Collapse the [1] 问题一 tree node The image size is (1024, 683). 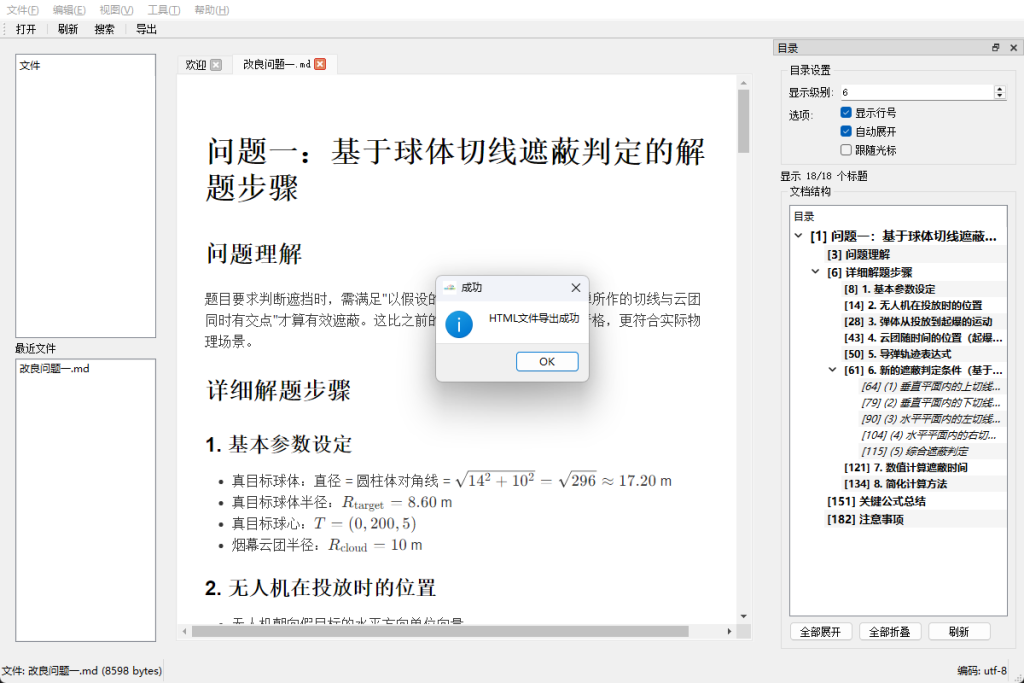point(798,236)
